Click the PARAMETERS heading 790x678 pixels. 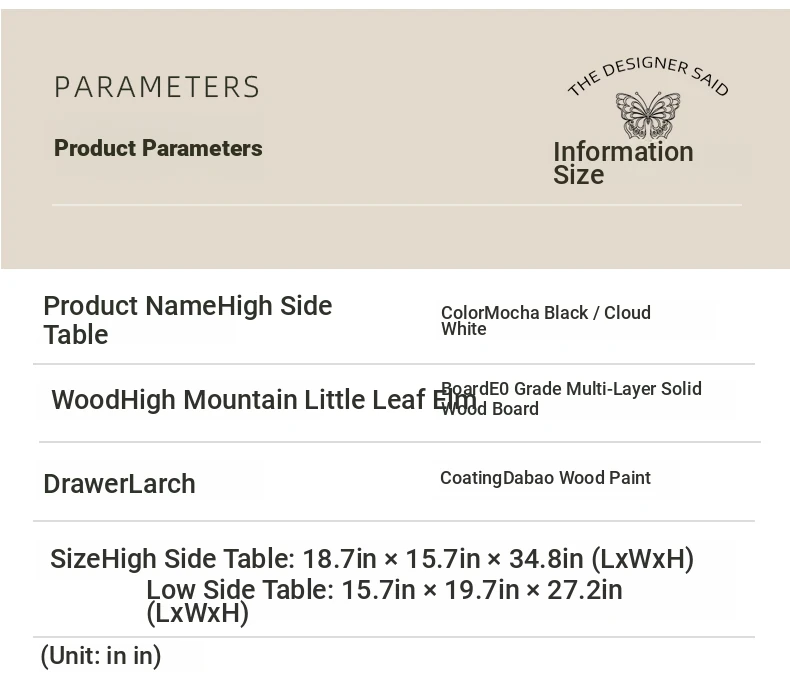pos(157,87)
